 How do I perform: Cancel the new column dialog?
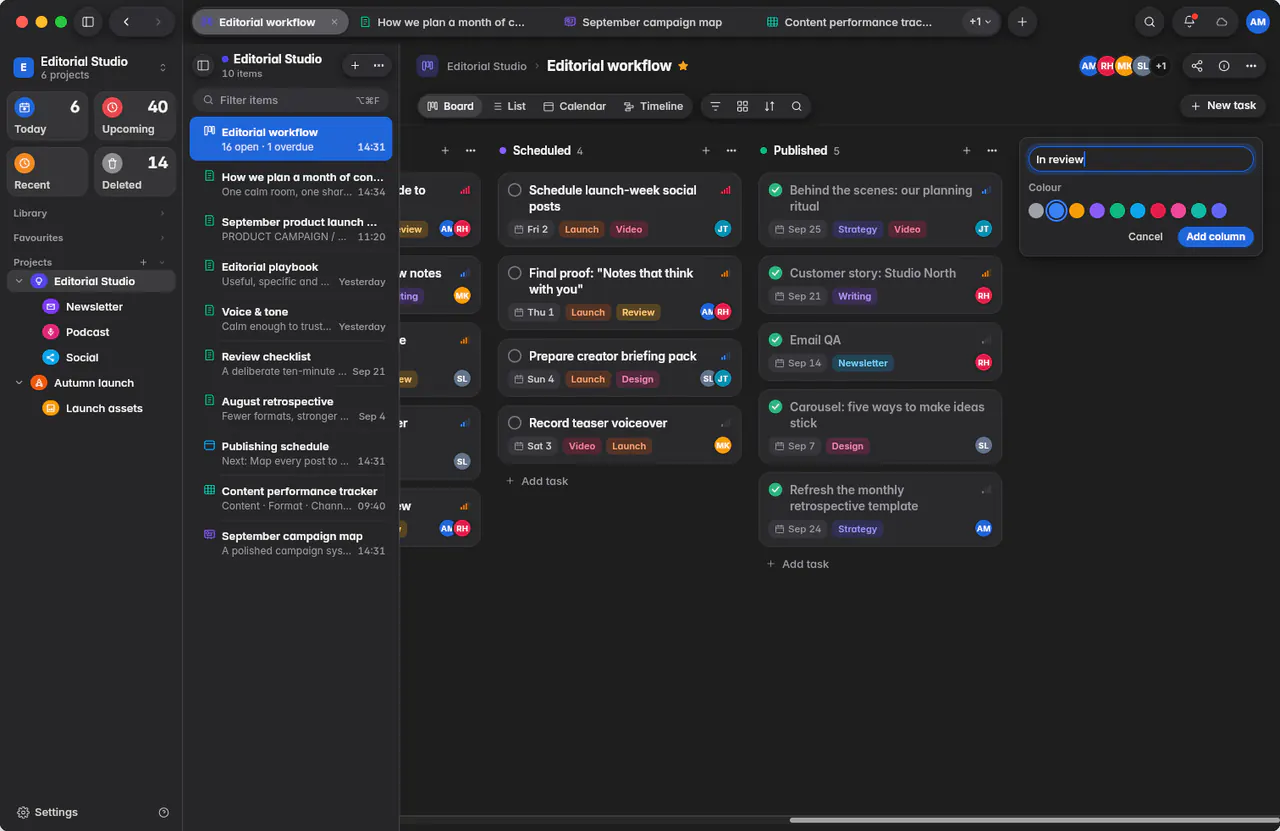point(1145,237)
